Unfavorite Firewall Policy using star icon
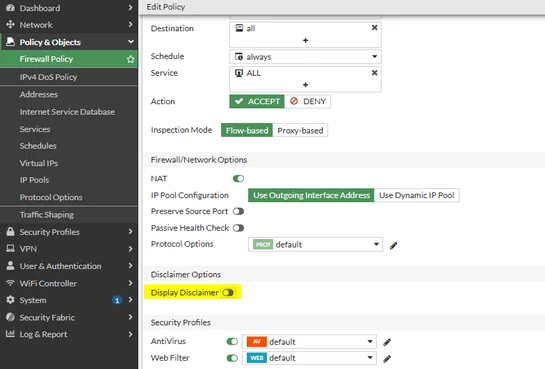This screenshot has height=369, width=545. tap(130, 59)
